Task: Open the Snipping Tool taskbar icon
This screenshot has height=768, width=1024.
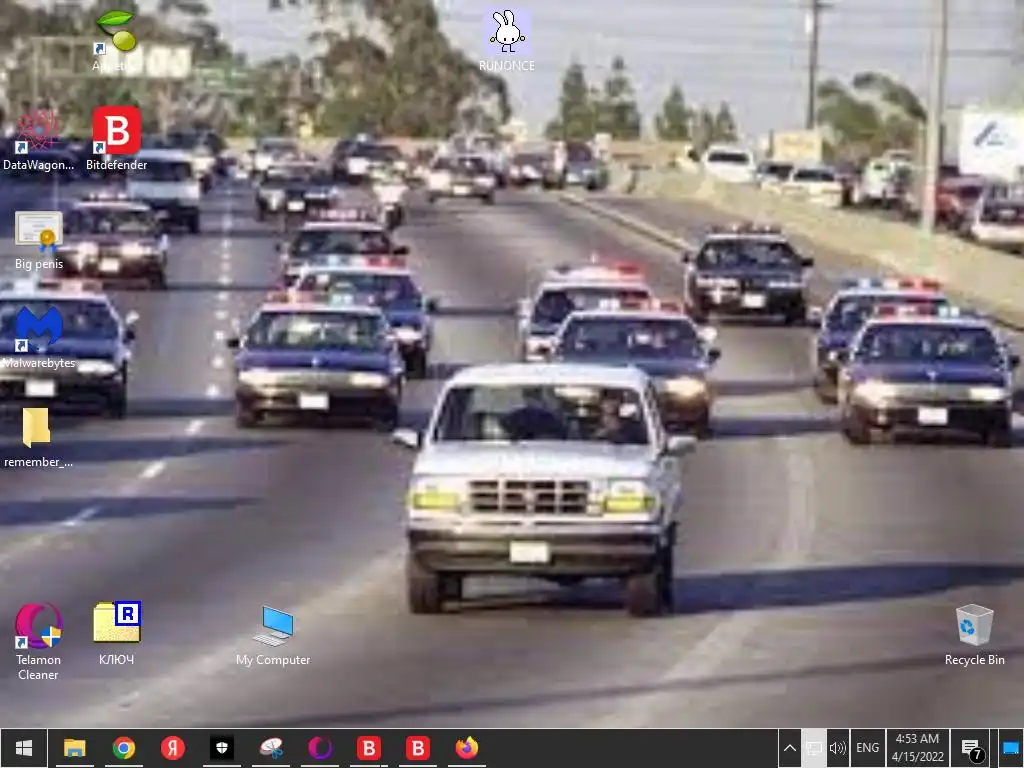Action: click(271, 748)
